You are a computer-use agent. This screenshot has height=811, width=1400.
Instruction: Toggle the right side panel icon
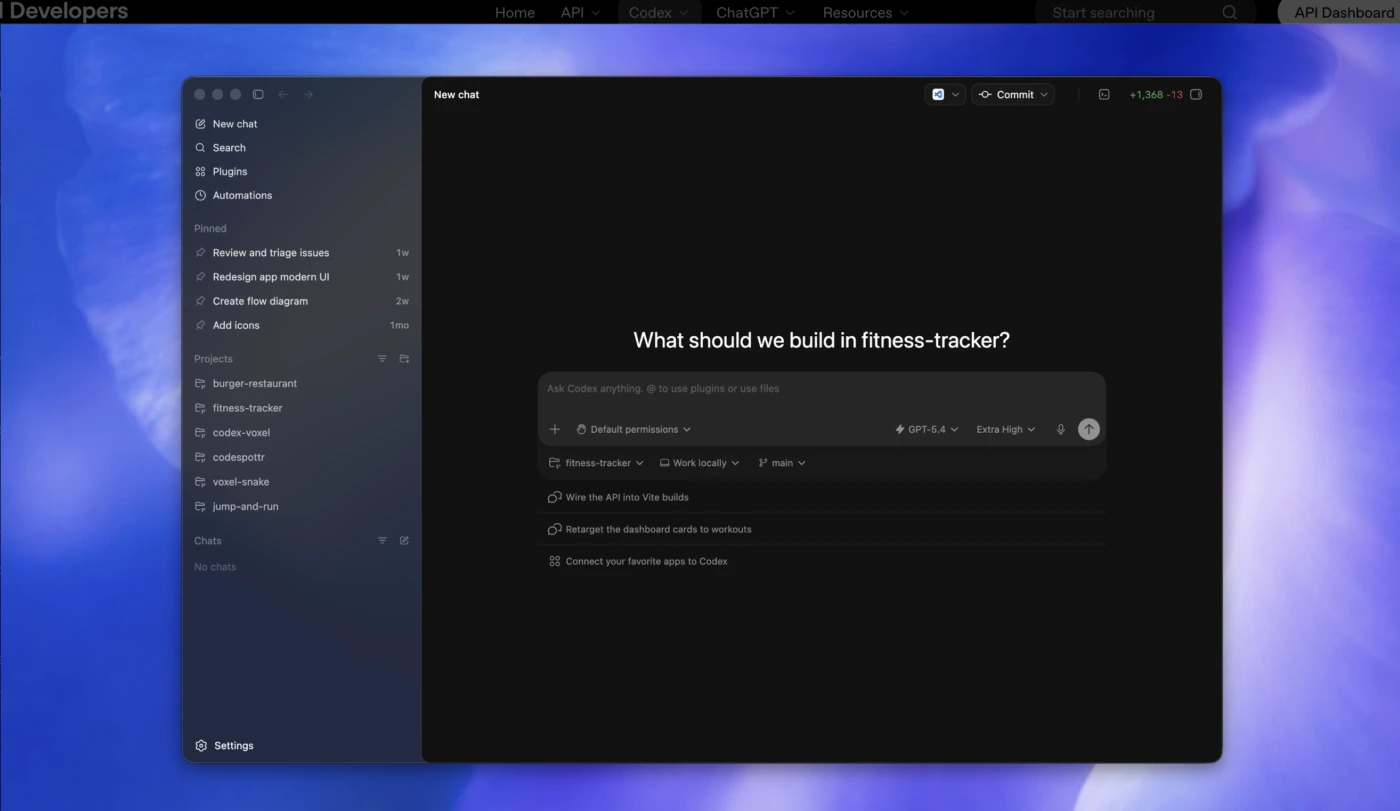1196,95
